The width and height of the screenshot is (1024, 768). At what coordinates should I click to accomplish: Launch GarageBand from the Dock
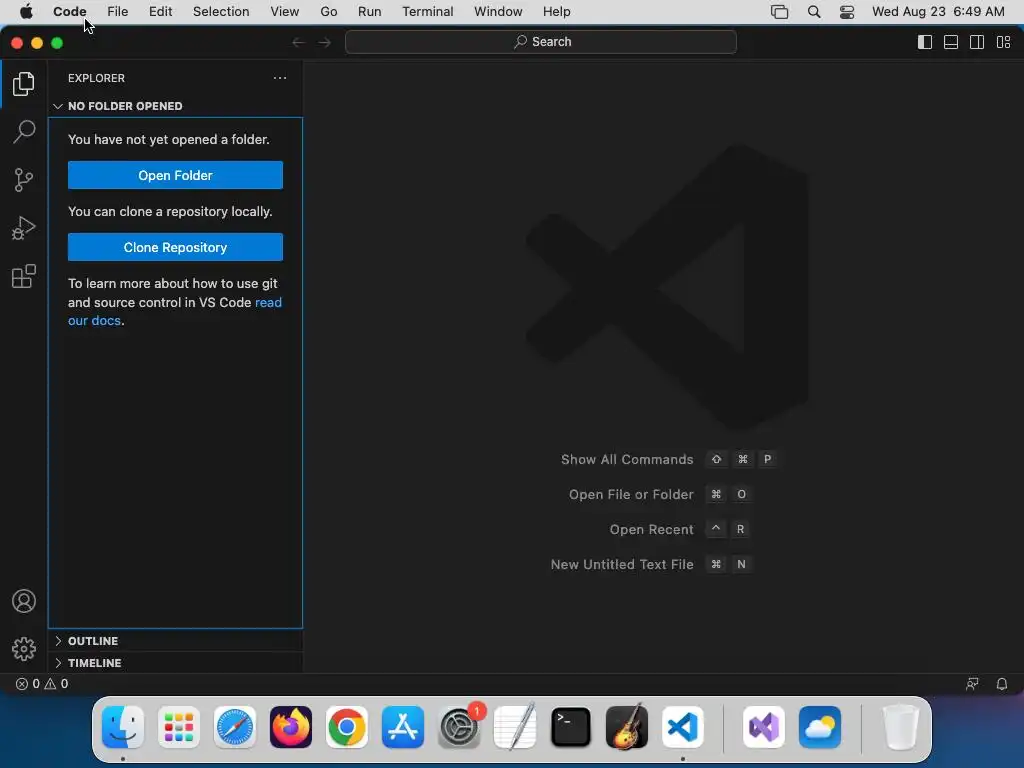tap(627, 727)
